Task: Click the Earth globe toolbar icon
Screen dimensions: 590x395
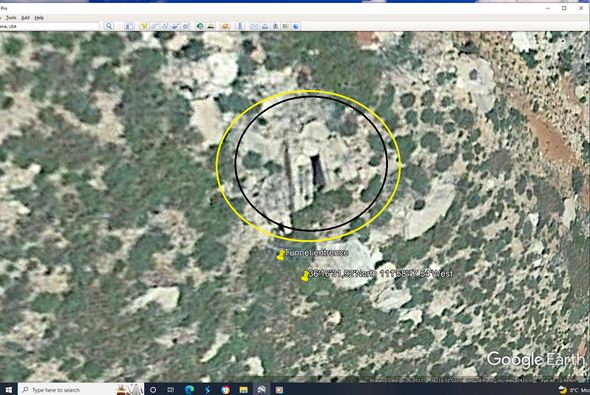Action: 296,26
